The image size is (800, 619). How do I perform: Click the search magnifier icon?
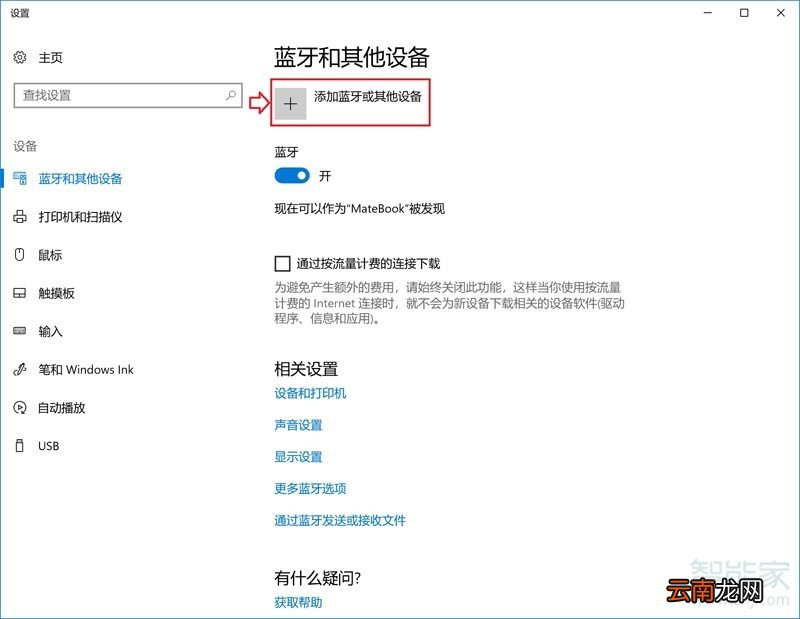click(x=231, y=95)
